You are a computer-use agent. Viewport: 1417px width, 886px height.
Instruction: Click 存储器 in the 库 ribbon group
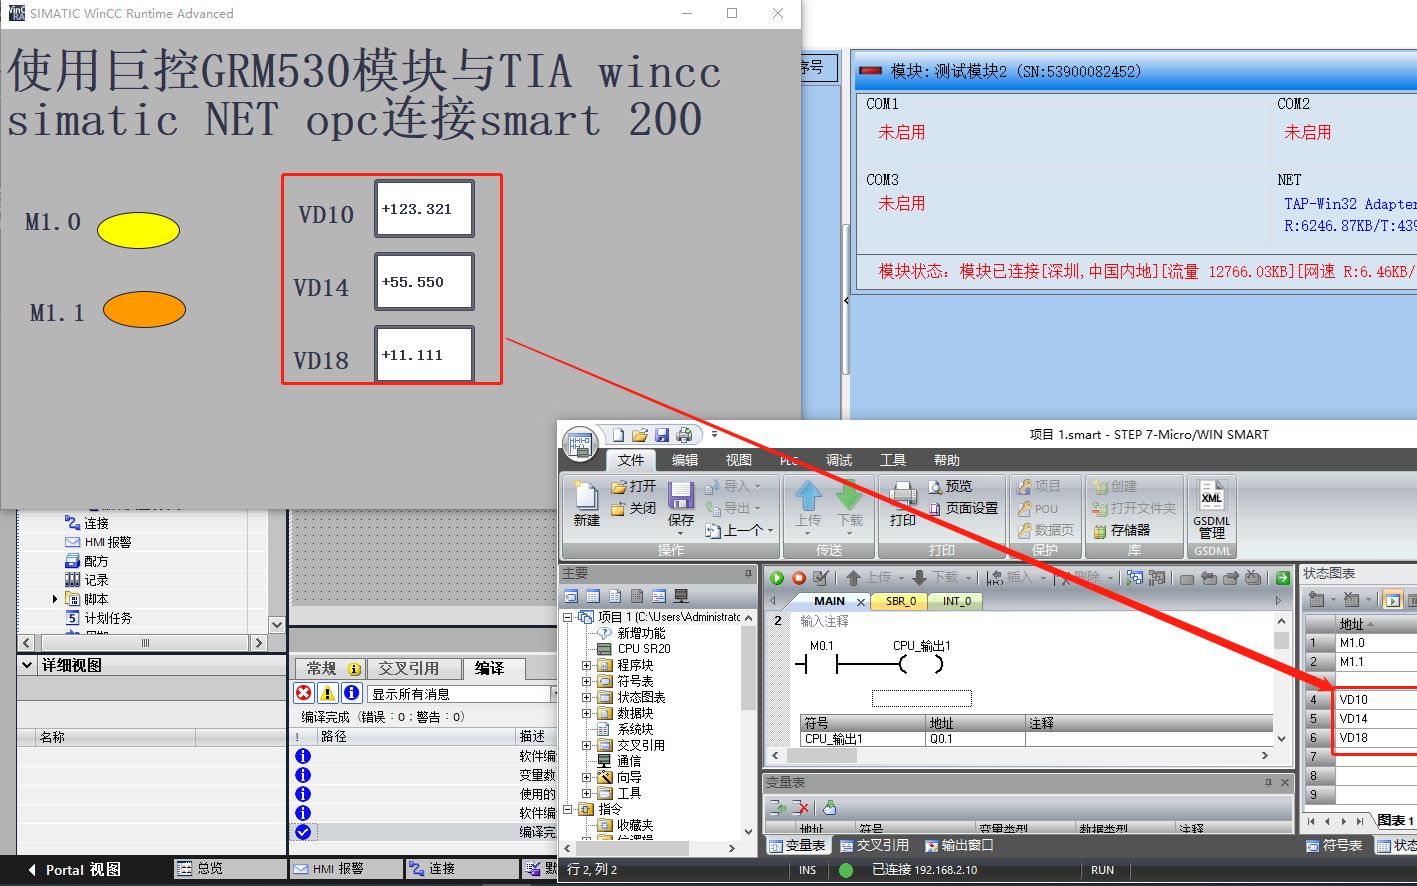click(1122, 530)
